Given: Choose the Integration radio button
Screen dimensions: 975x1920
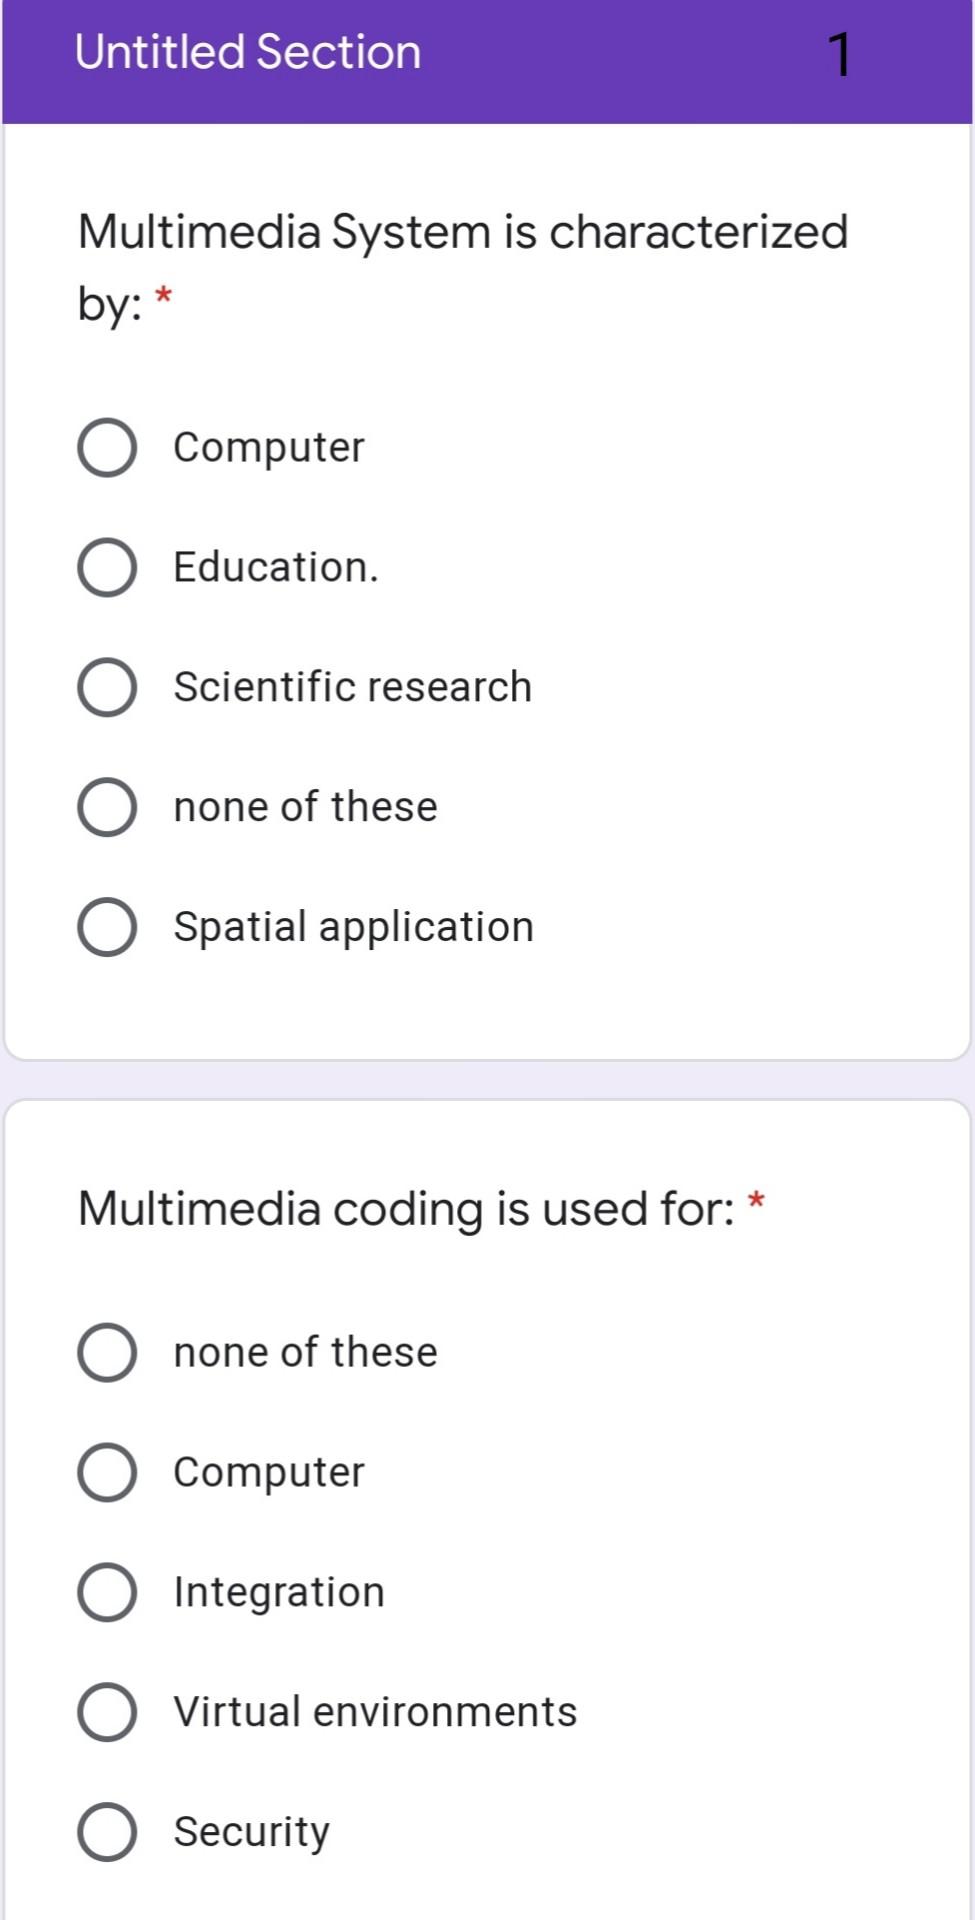Looking at the screenshot, I should 107,1592.
